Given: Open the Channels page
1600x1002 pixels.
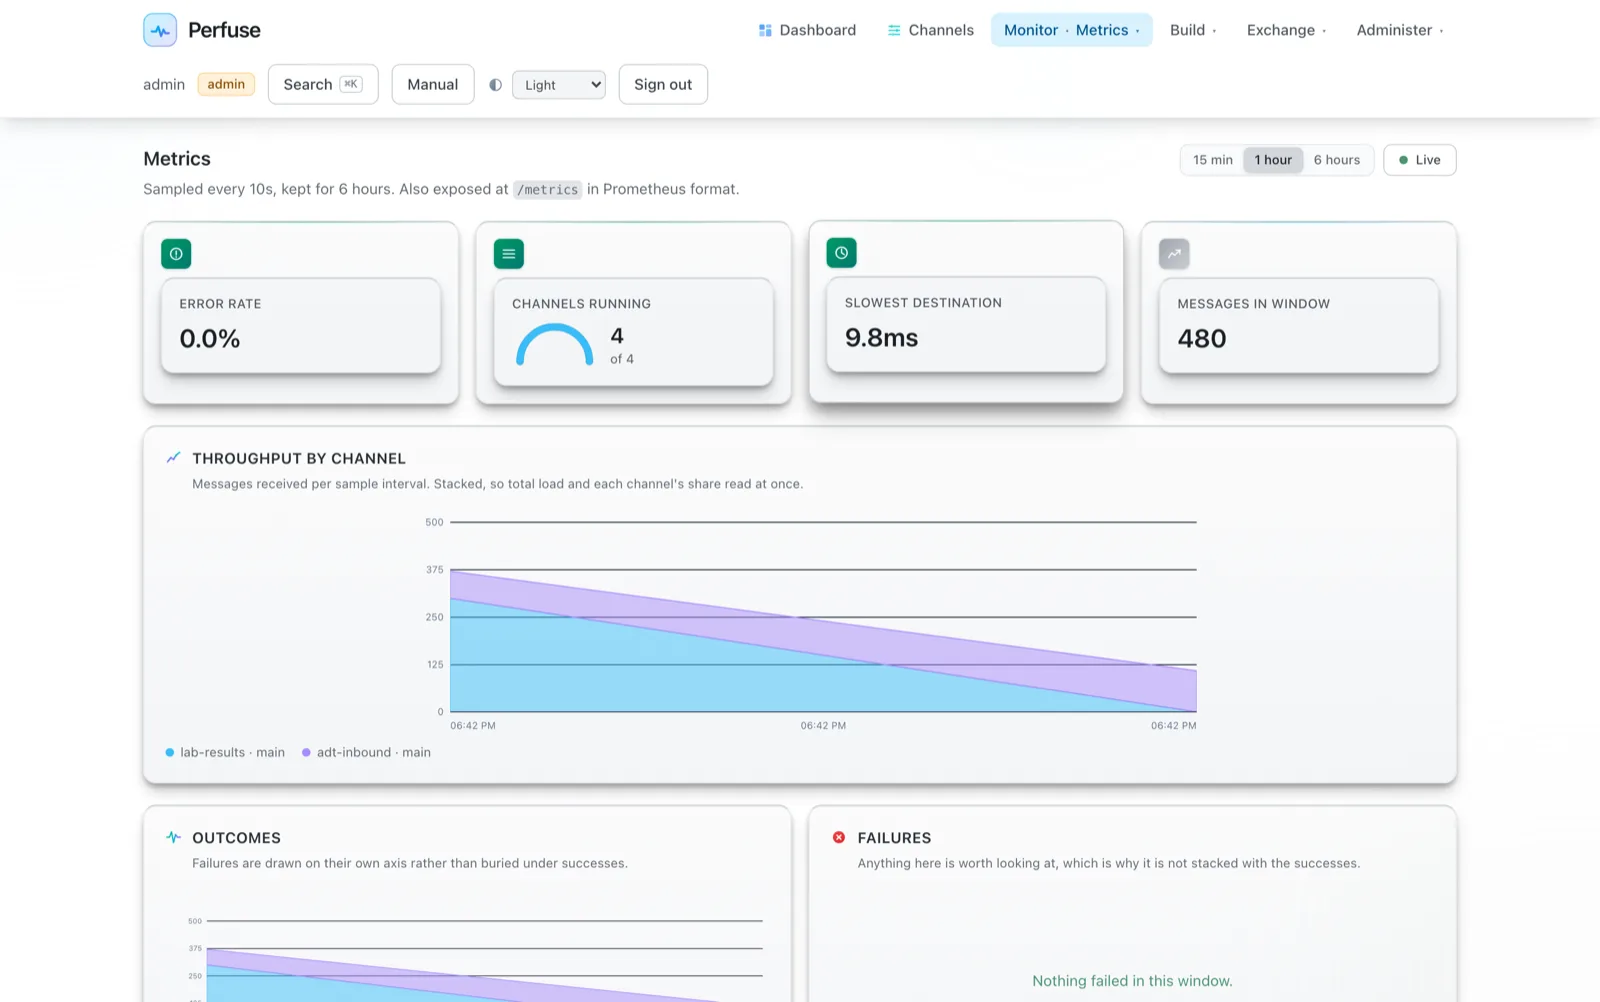Looking at the screenshot, I should [931, 30].
